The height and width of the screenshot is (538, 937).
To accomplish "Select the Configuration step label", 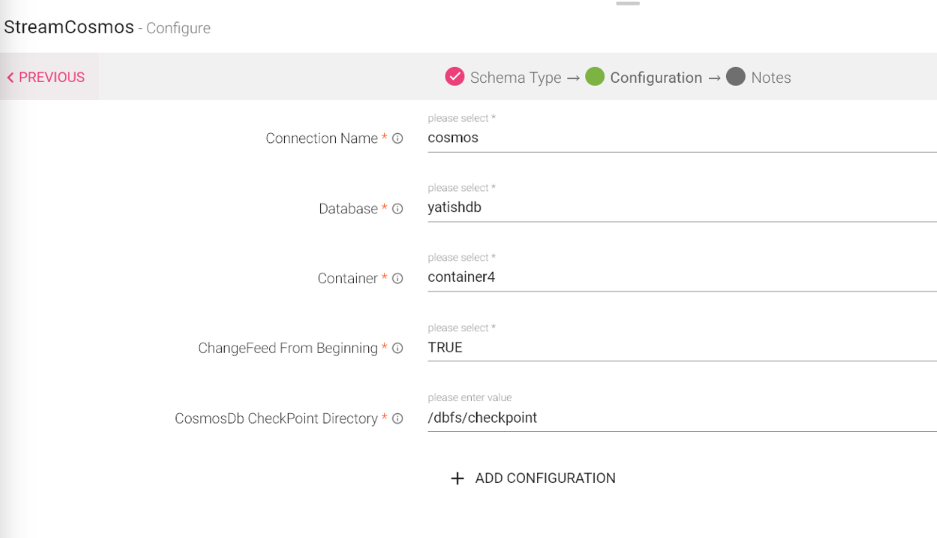I will coord(656,78).
